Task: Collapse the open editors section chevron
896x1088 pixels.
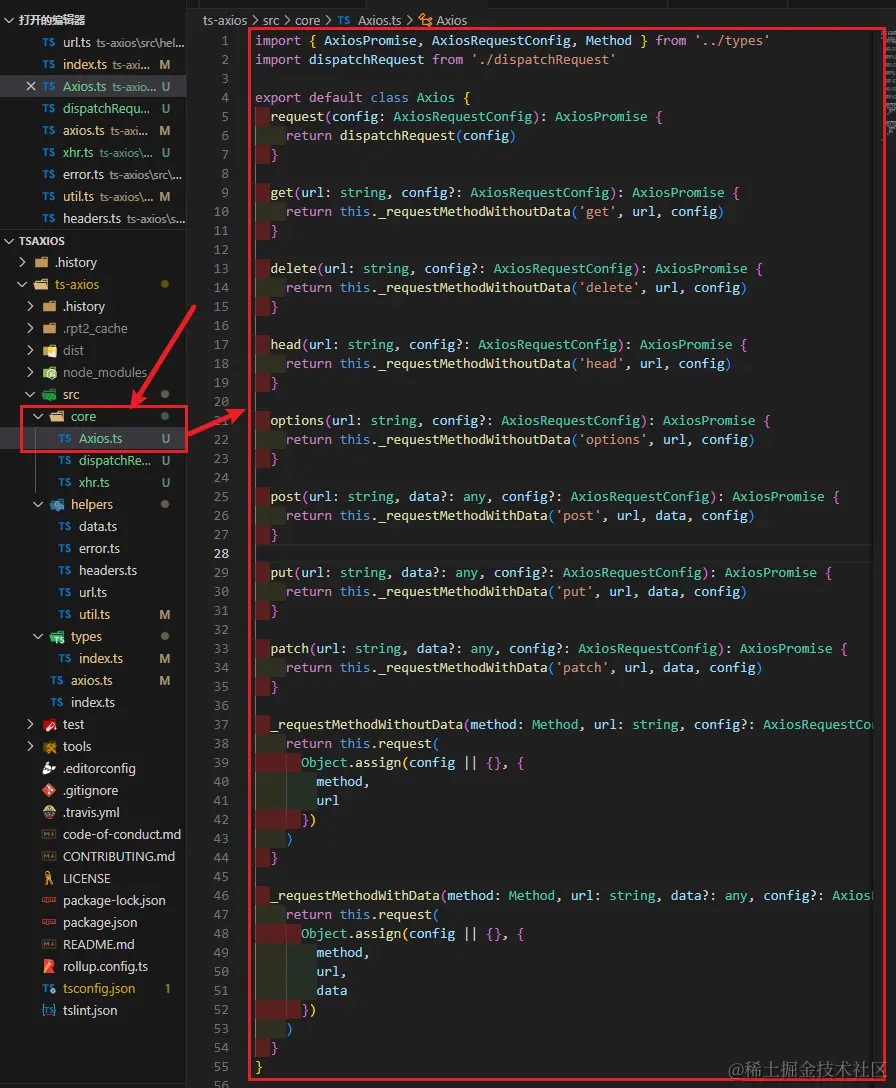Action: tap(9, 20)
